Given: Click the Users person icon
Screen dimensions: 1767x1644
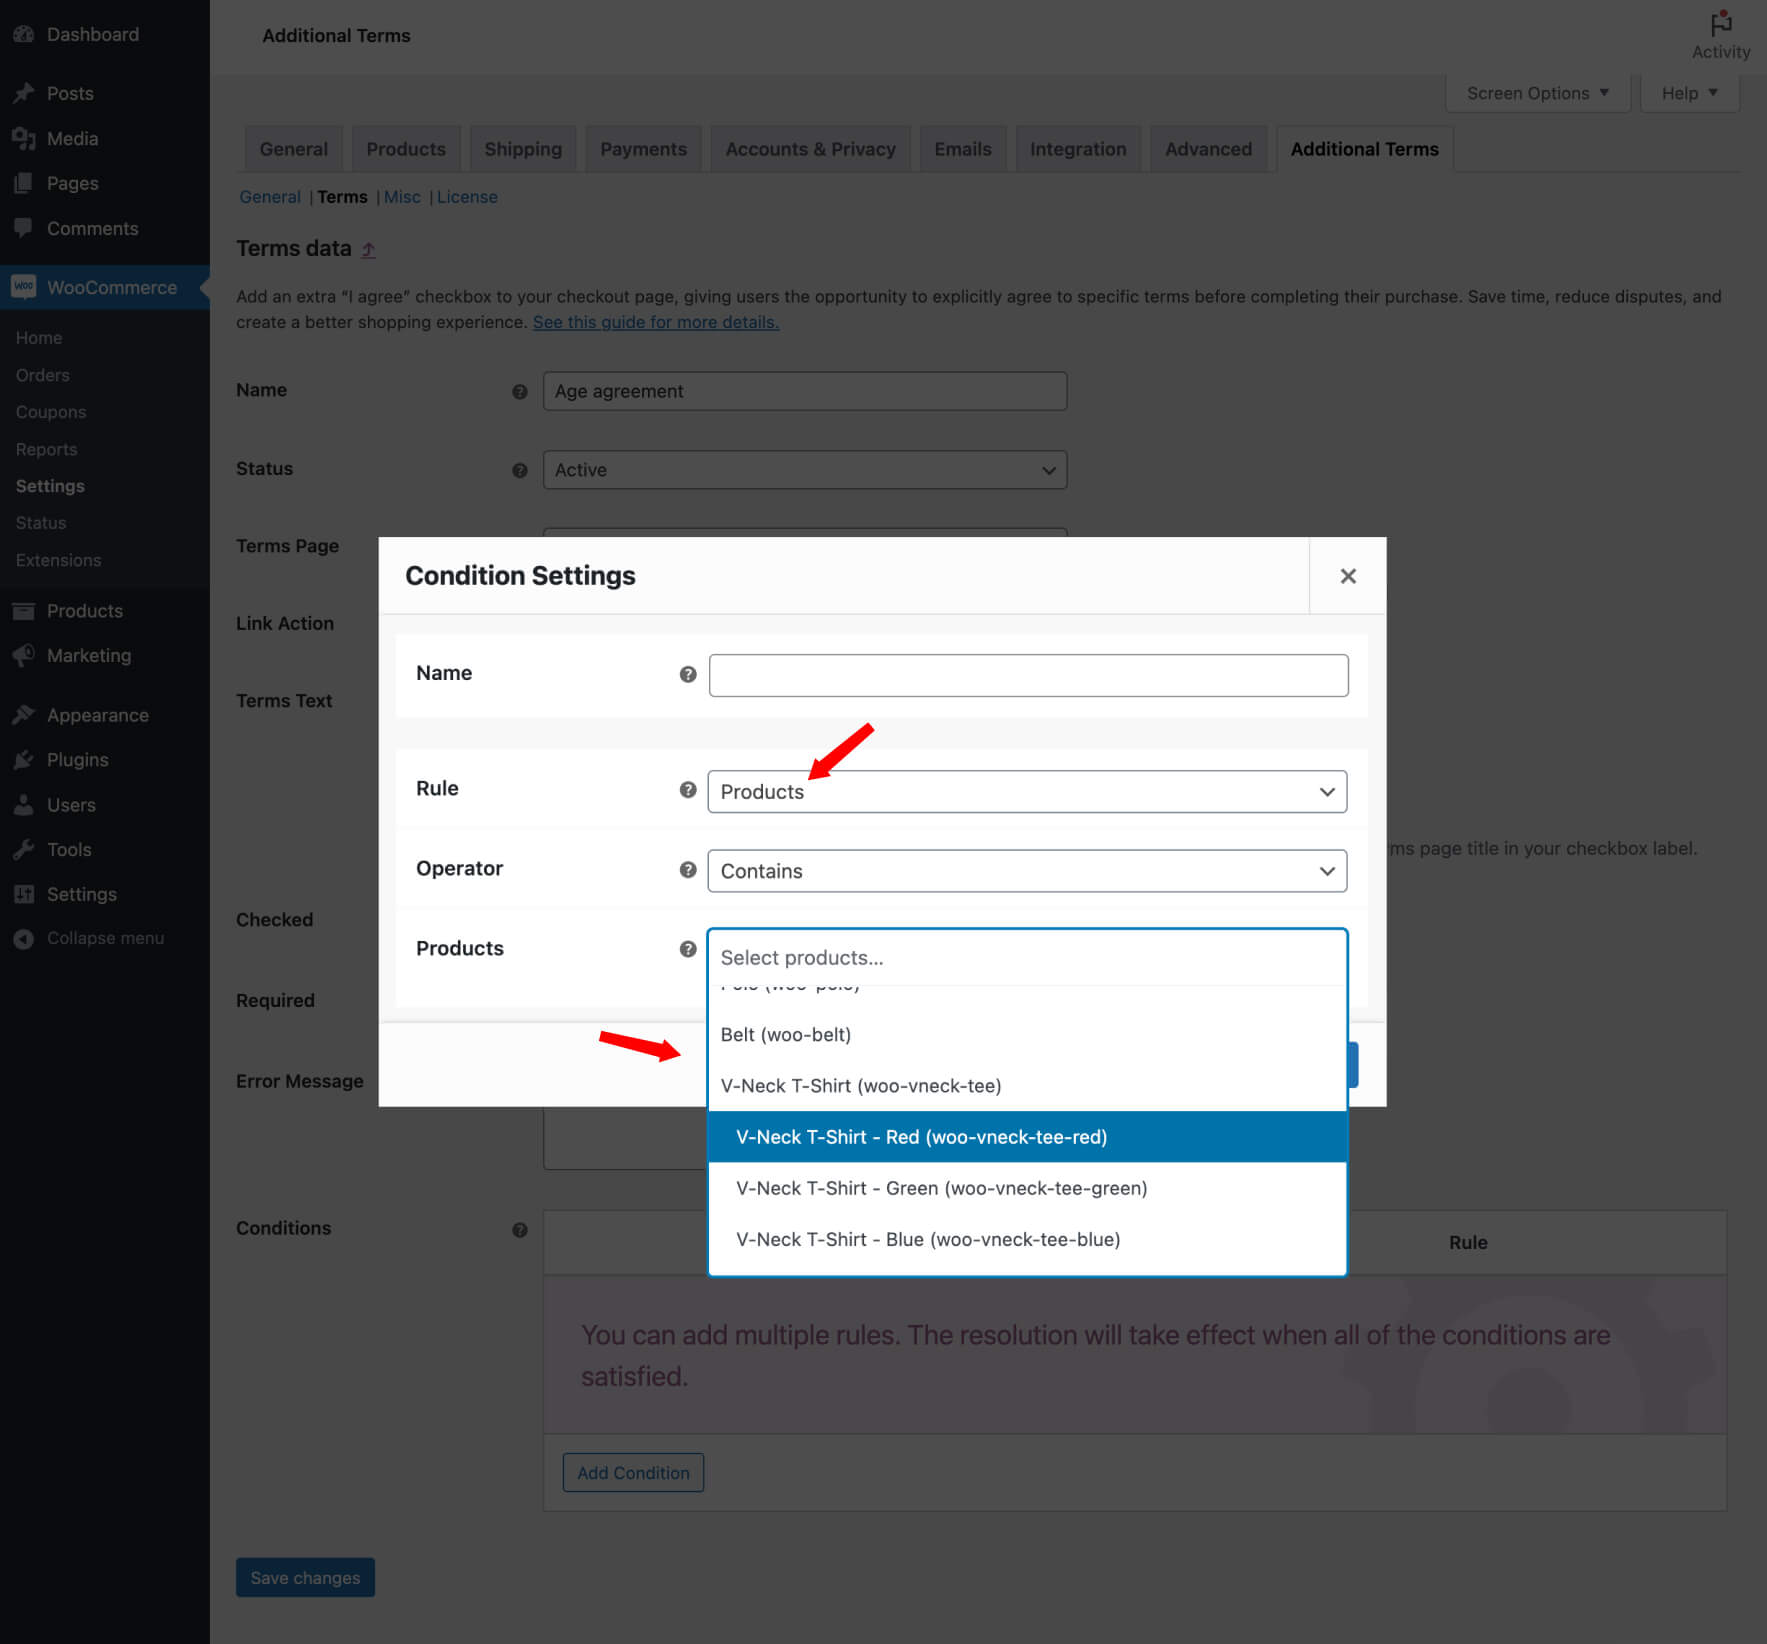Looking at the screenshot, I should tap(24, 805).
